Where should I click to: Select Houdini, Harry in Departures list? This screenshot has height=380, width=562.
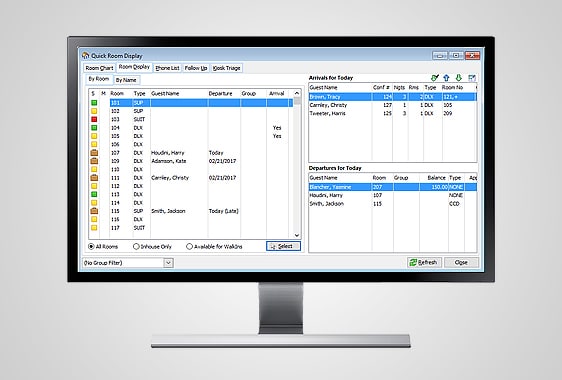coord(392,195)
